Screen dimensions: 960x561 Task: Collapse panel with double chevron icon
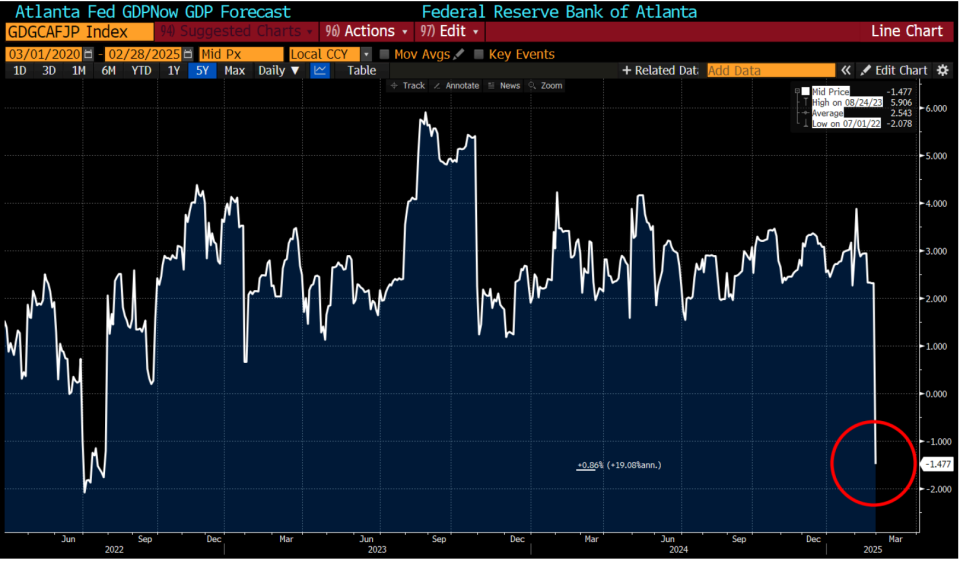point(846,70)
